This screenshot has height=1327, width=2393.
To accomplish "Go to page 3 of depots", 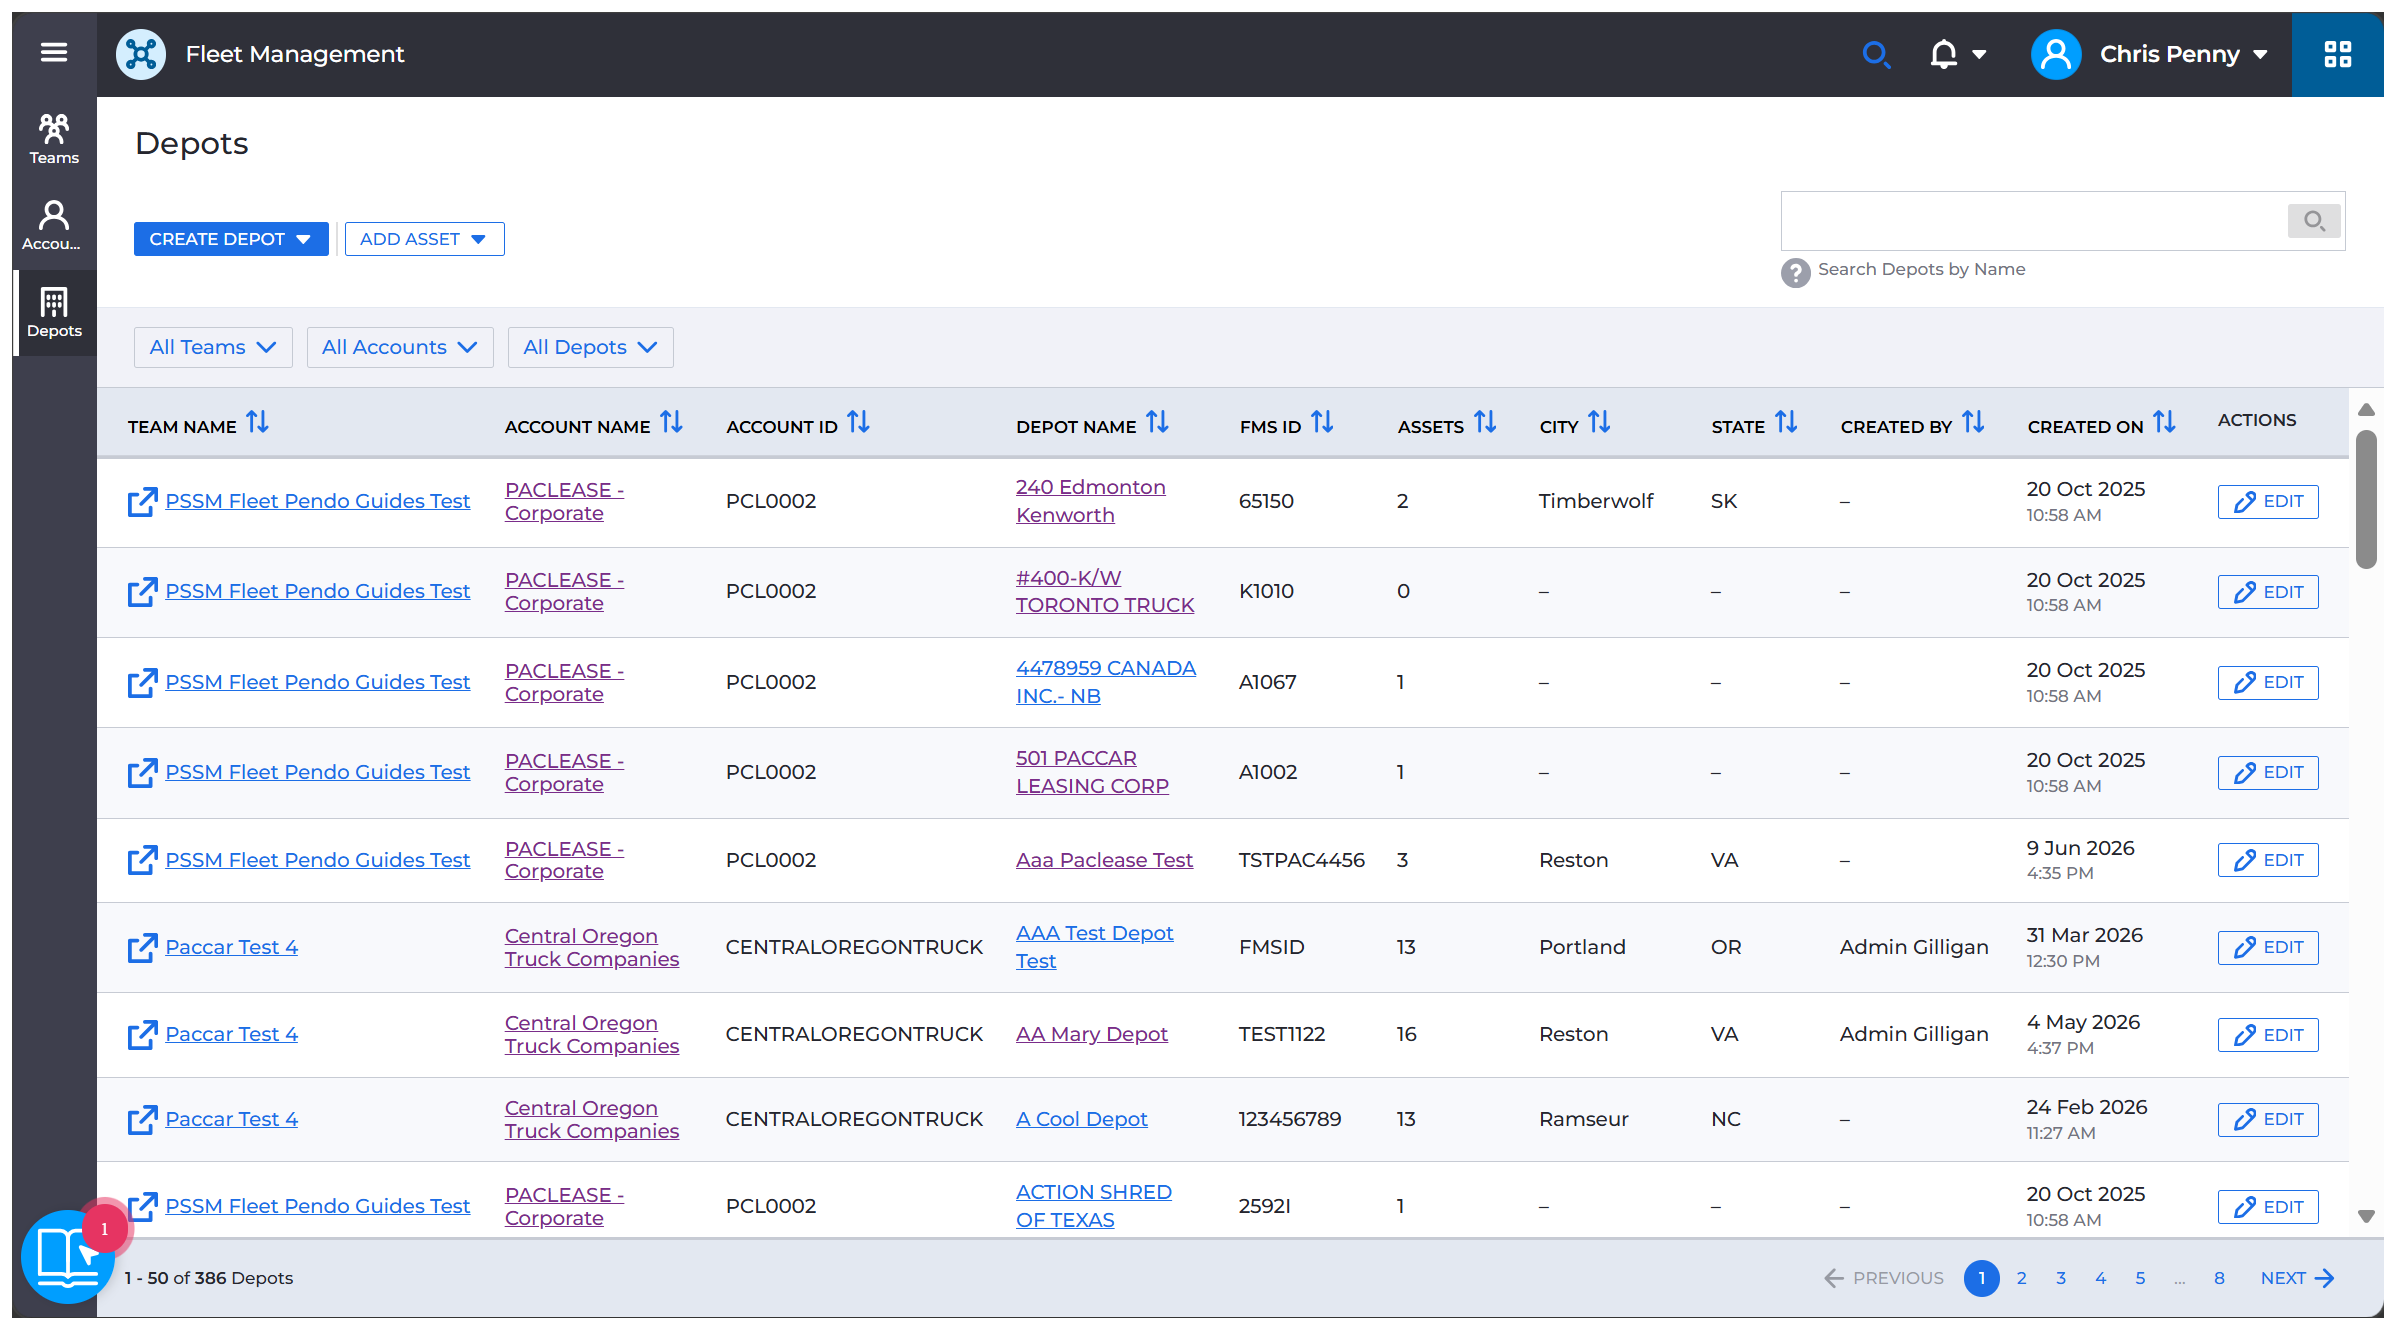I will click(2061, 1278).
